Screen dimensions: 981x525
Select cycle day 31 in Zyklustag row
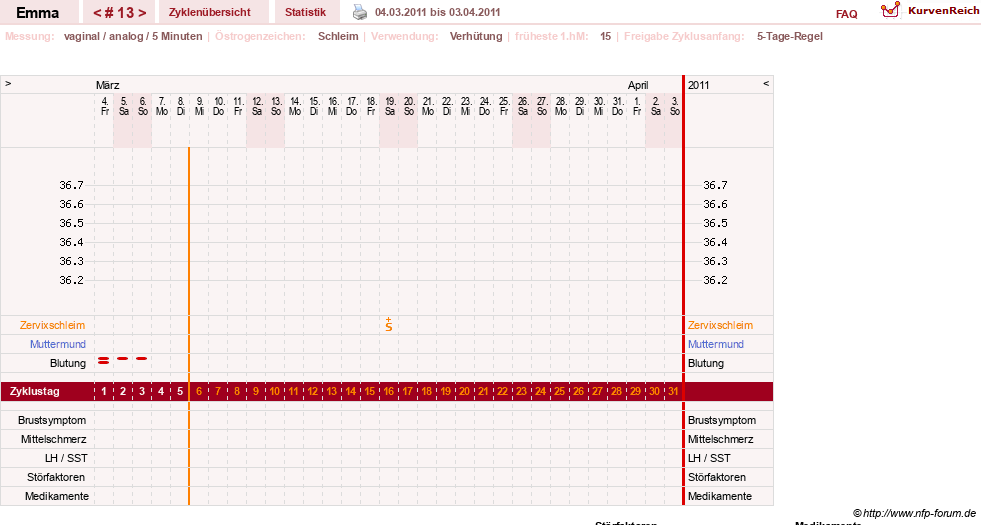click(673, 392)
